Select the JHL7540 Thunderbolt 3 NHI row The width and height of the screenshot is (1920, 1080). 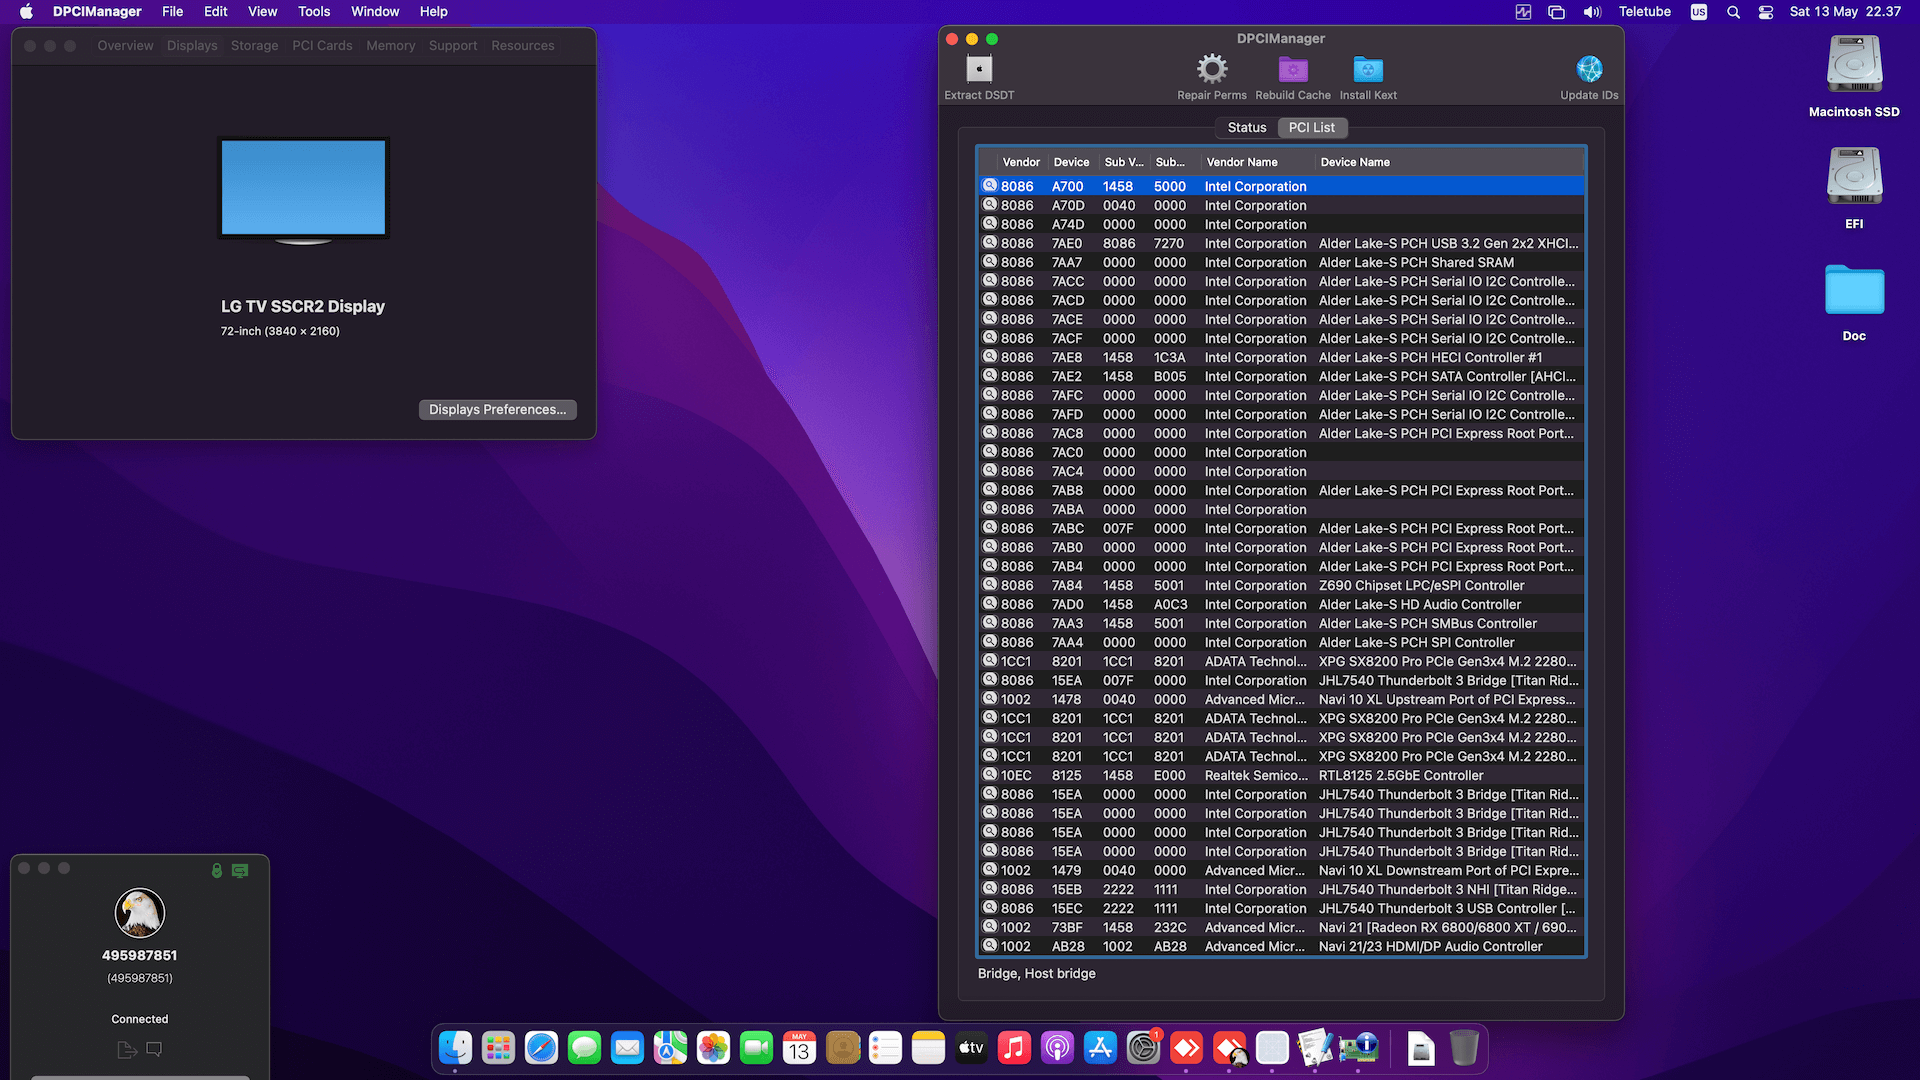tap(1281, 889)
